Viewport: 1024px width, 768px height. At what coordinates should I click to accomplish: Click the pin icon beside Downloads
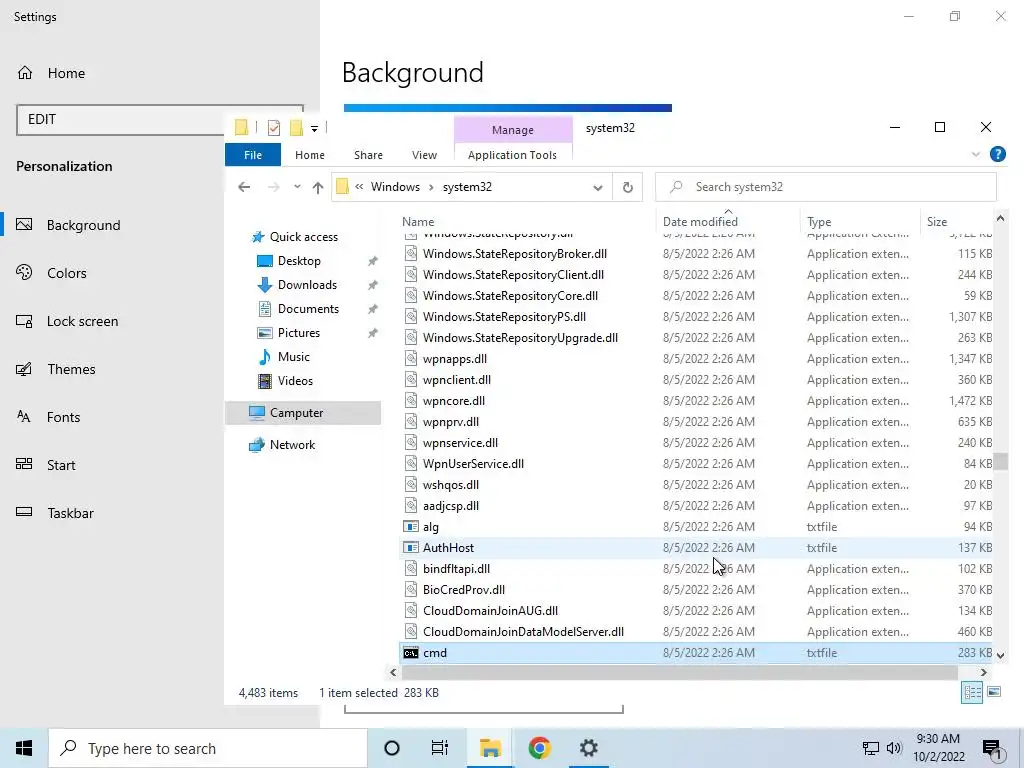(x=372, y=285)
